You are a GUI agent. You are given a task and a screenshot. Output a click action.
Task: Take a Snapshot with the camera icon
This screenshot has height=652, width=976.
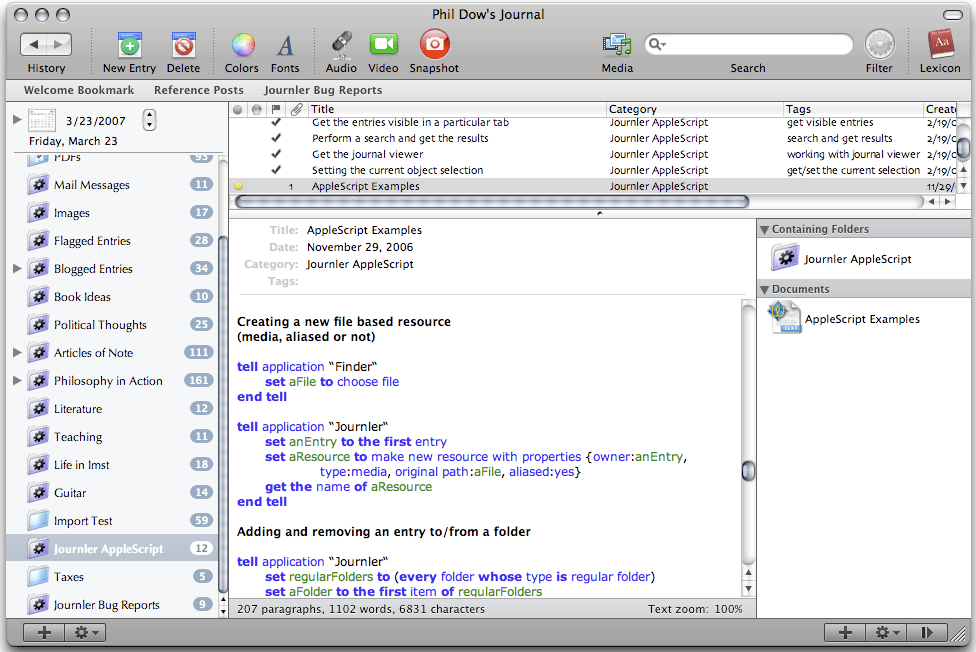[x=434, y=44]
